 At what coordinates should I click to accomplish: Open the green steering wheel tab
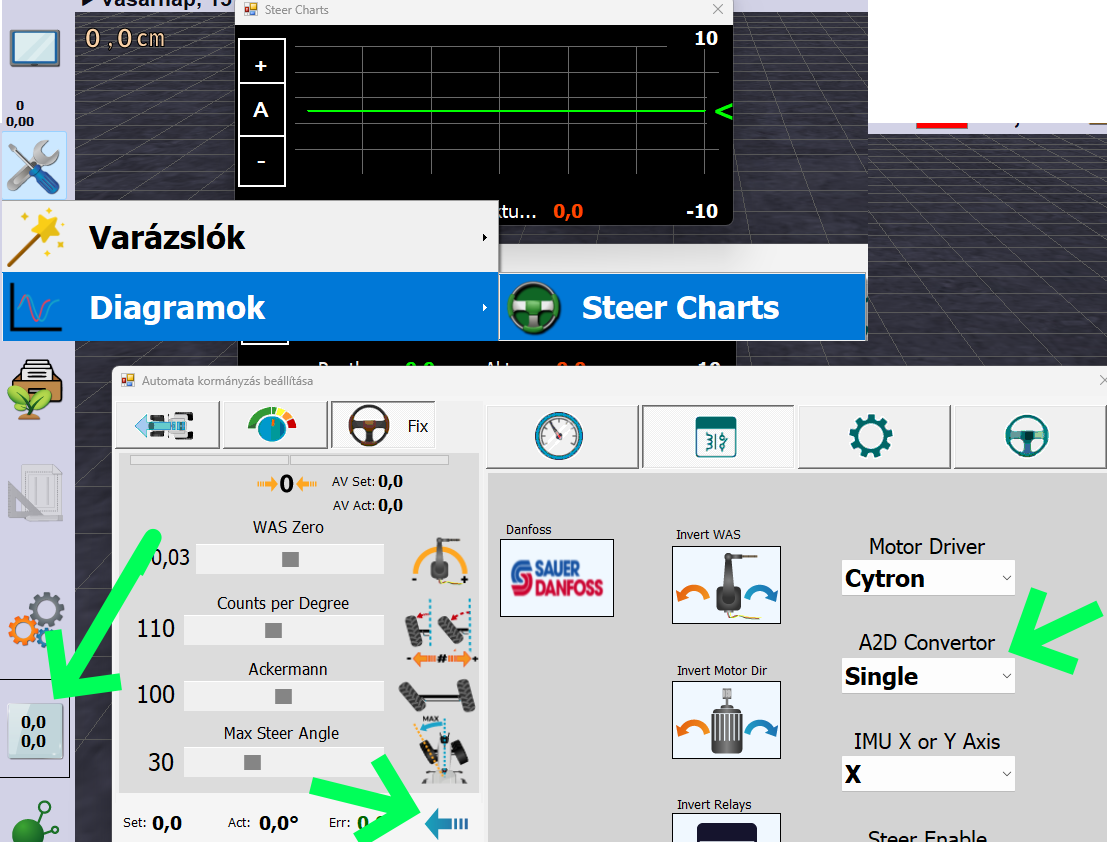pyautogui.click(x=1027, y=436)
